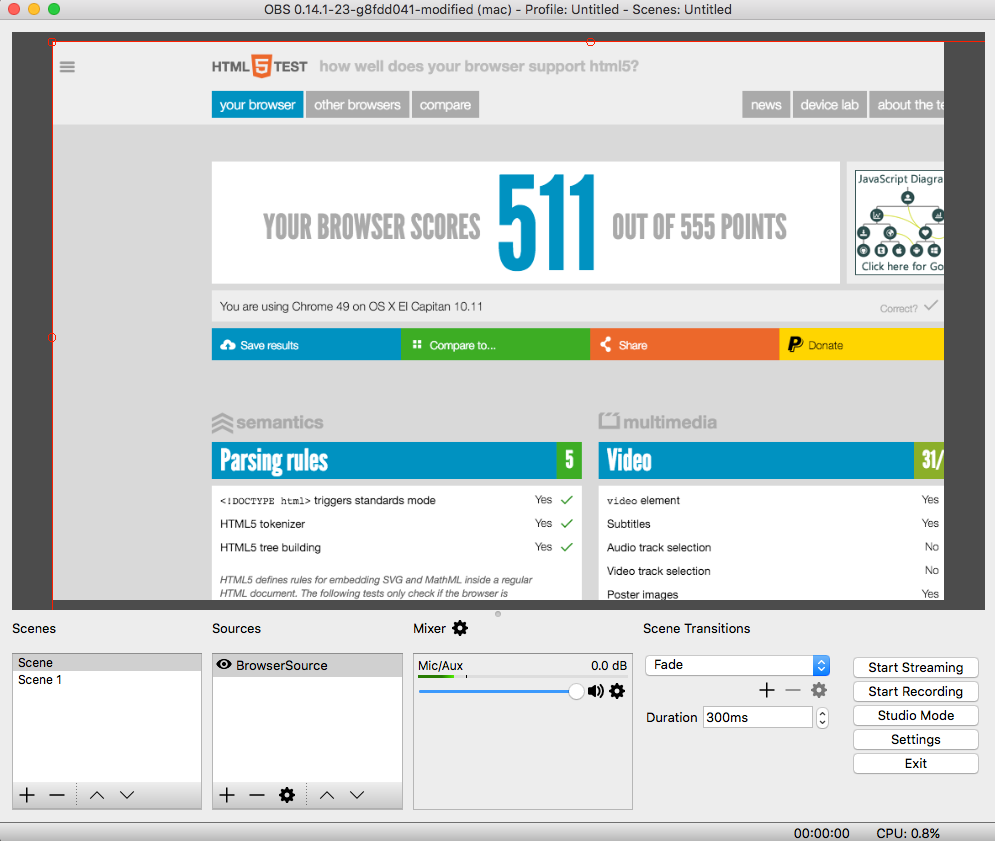Click orange 'Share' button in preview

(684, 345)
